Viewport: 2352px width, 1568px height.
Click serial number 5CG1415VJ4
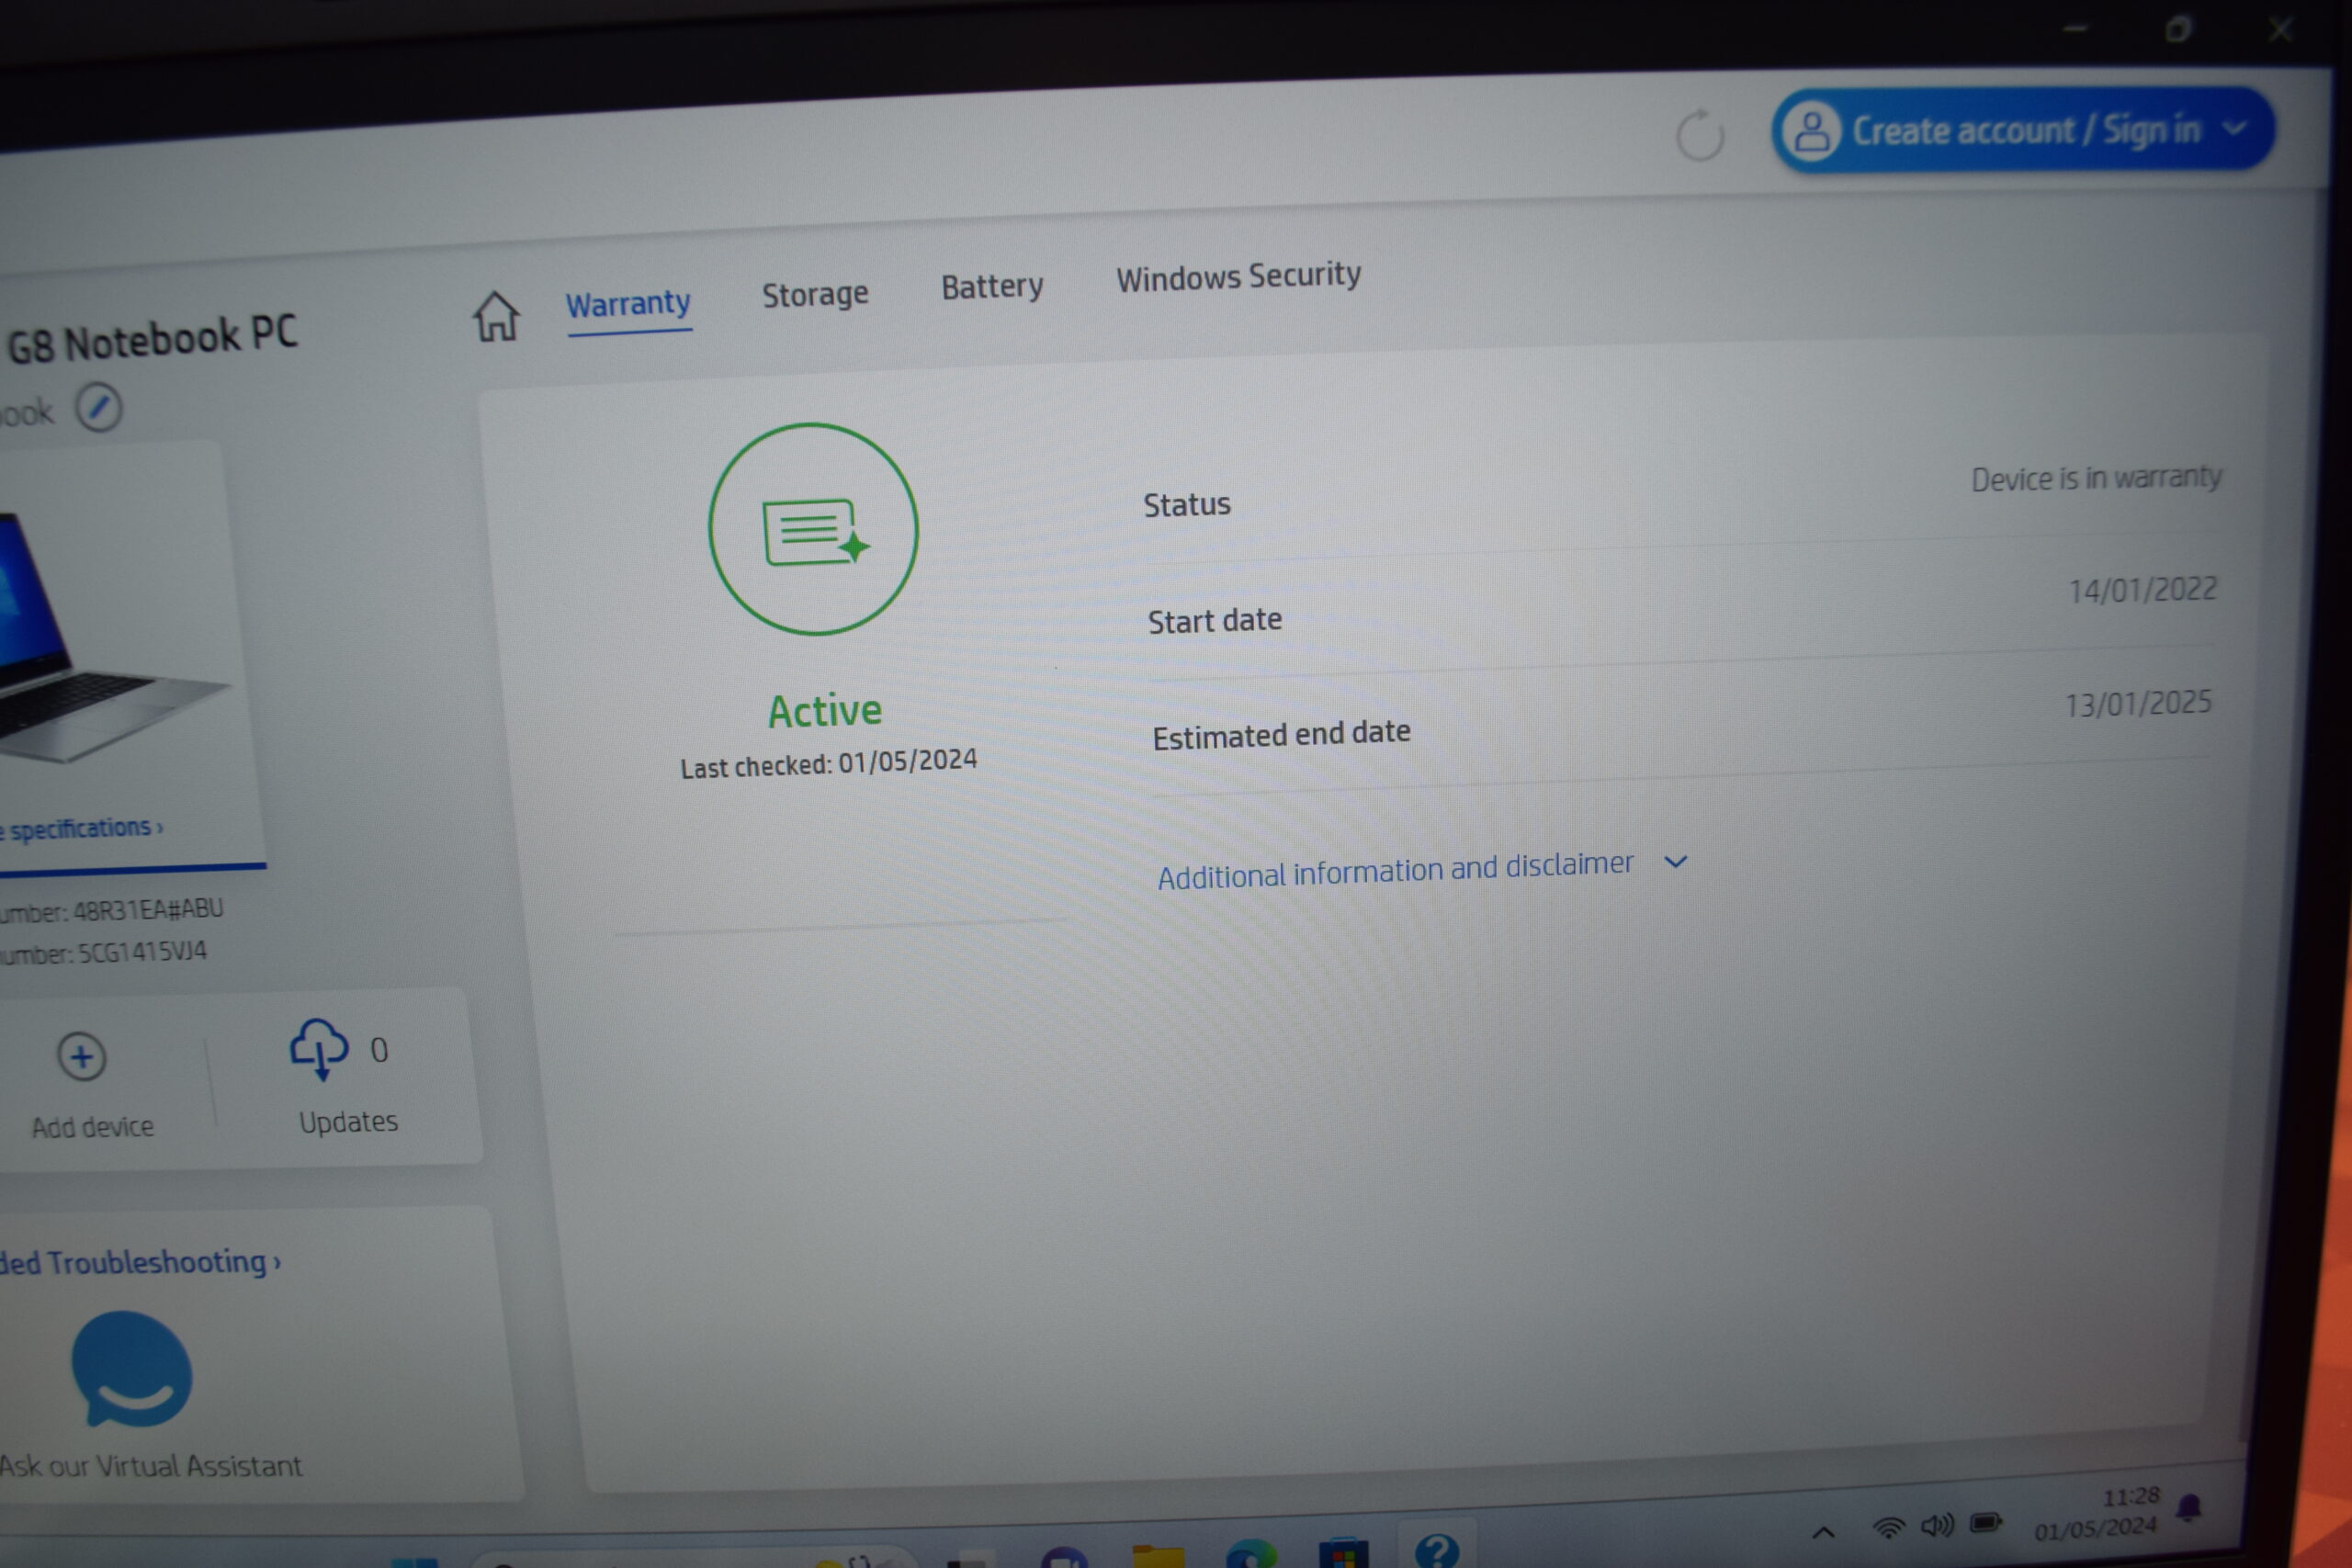coord(142,952)
